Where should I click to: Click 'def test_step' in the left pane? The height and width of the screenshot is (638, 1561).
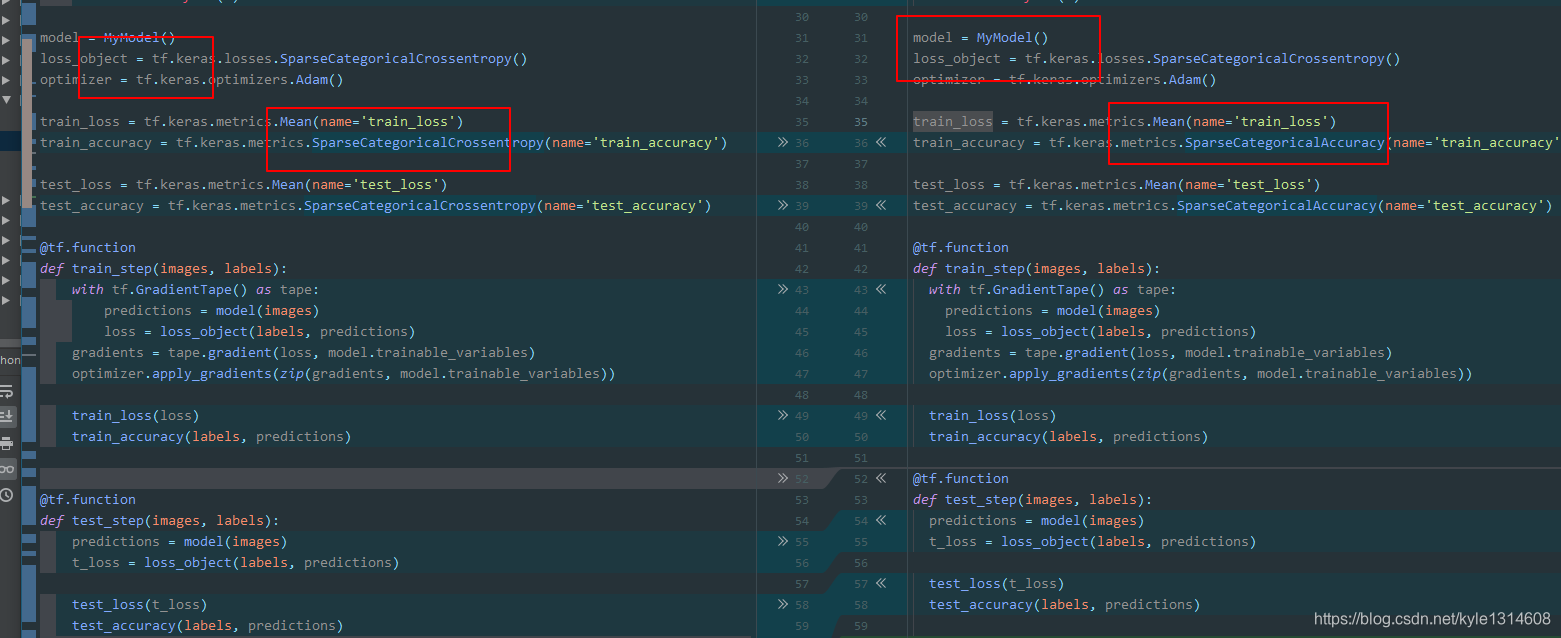[x=92, y=521]
